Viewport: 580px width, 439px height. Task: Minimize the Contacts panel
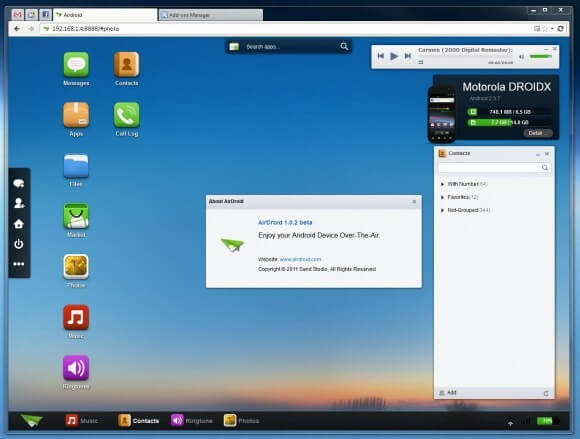[538, 154]
